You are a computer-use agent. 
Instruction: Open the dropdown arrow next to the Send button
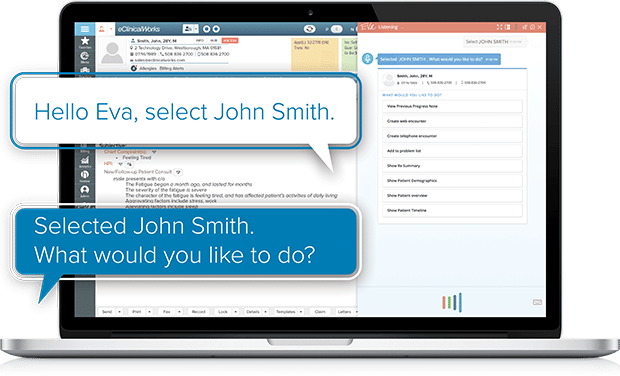click(x=119, y=312)
